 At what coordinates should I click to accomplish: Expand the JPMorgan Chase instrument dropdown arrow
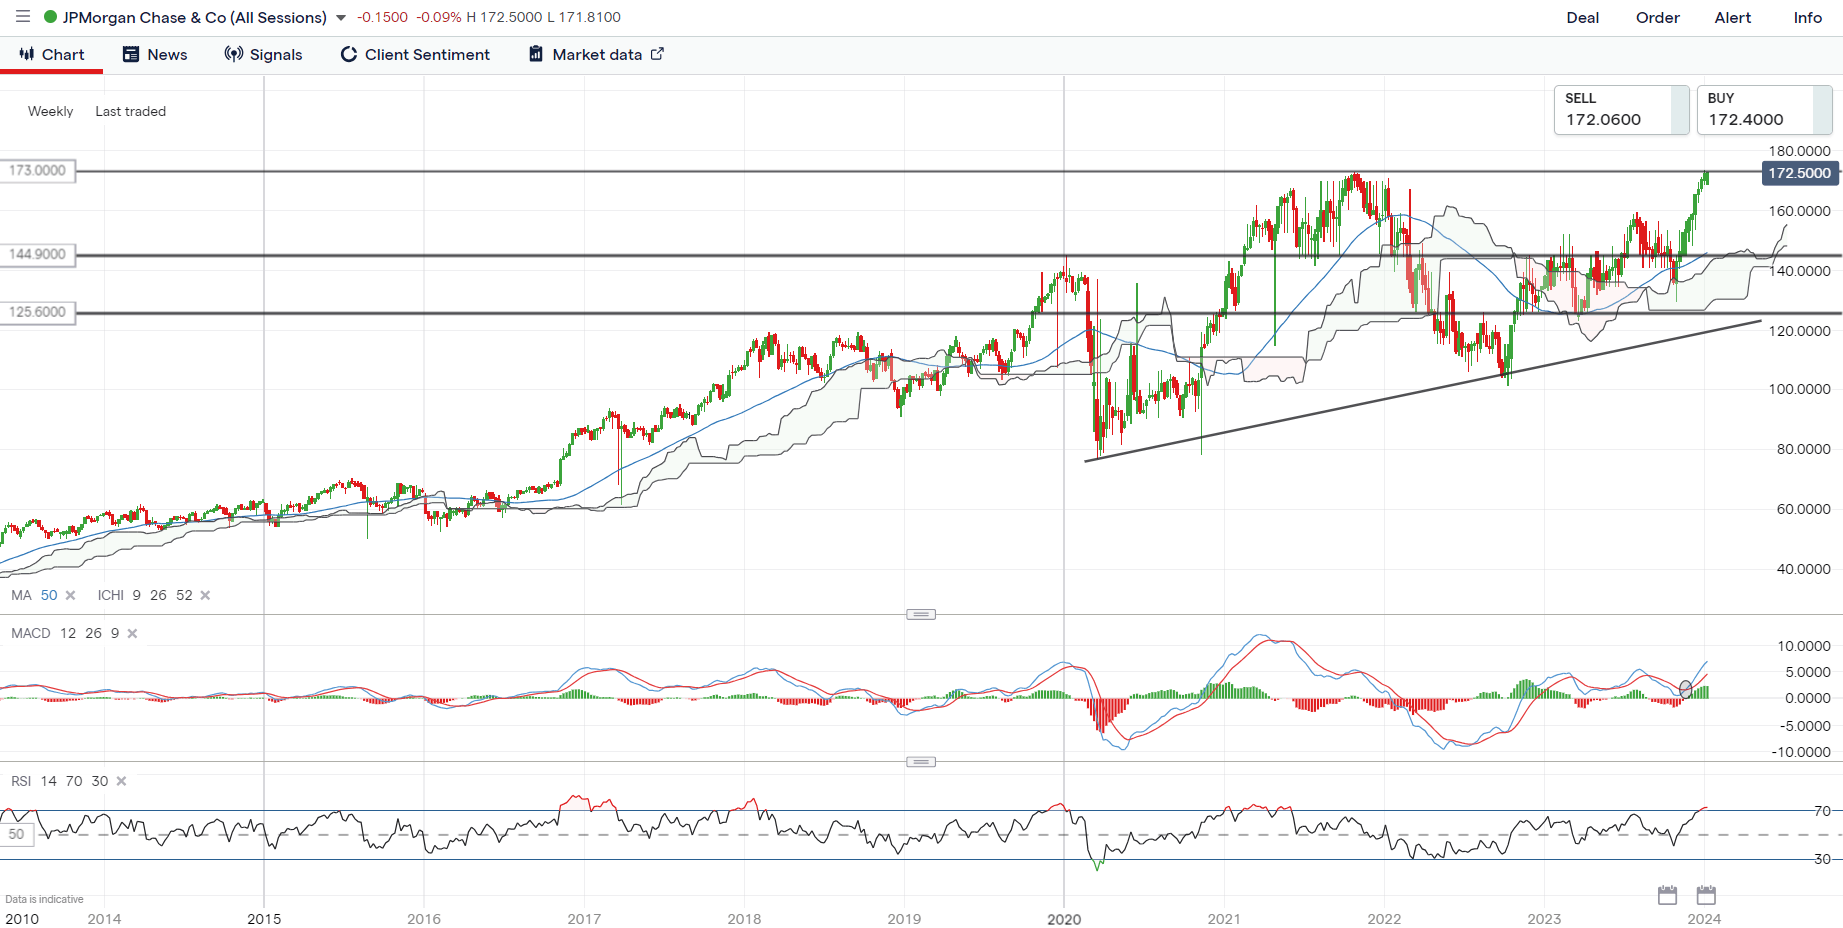tap(341, 18)
